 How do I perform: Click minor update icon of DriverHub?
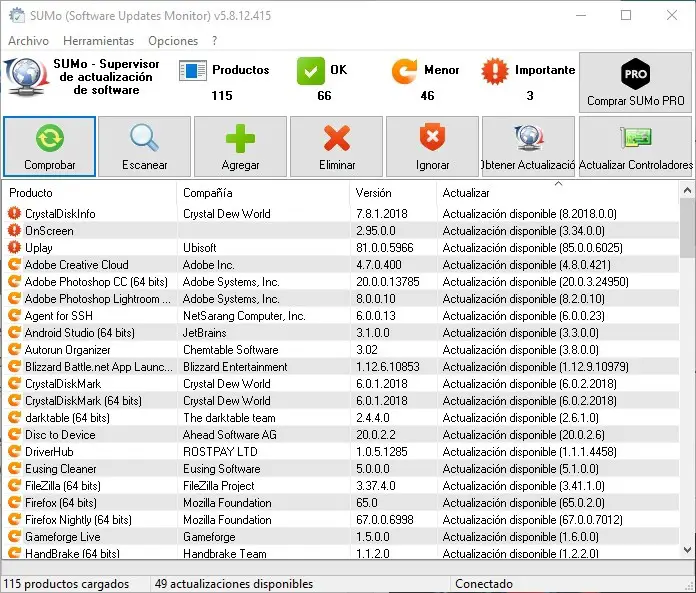click(x=14, y=451)
